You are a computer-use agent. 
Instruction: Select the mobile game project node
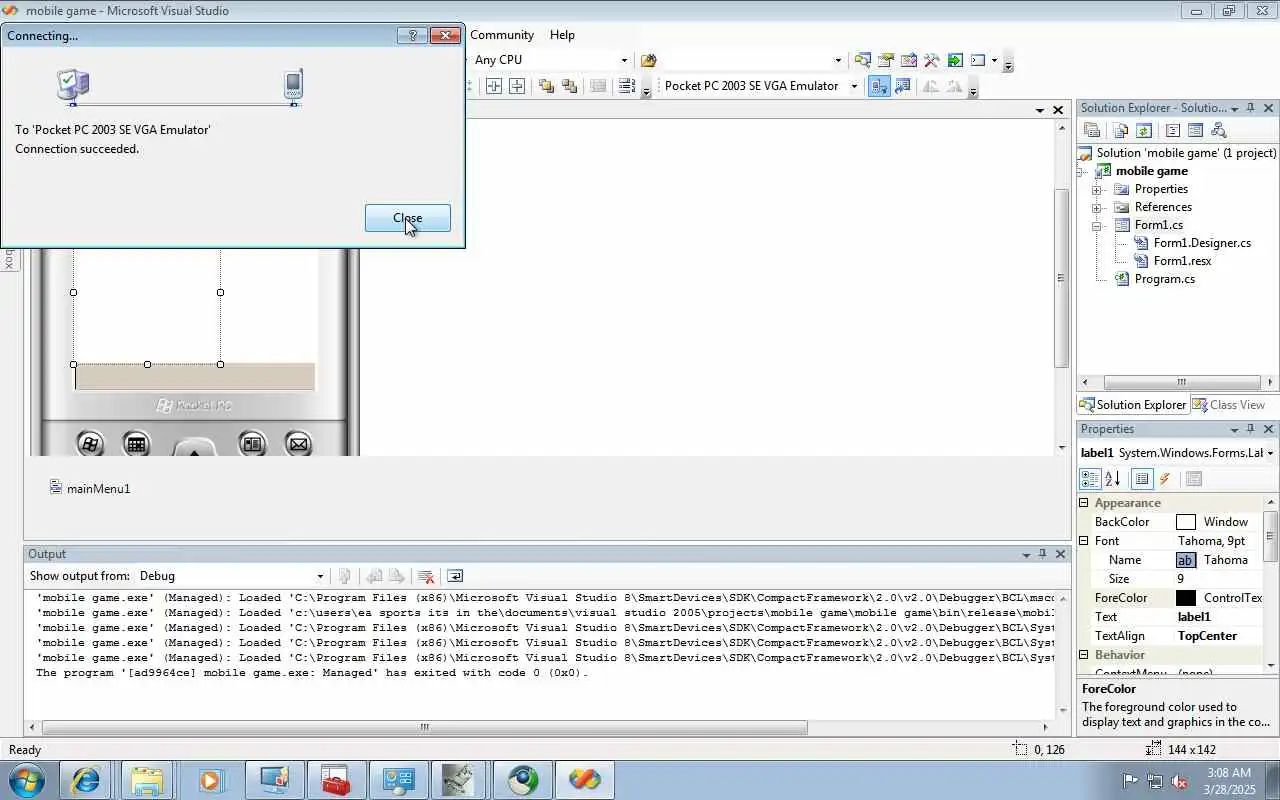click(x=1152, y=171)
